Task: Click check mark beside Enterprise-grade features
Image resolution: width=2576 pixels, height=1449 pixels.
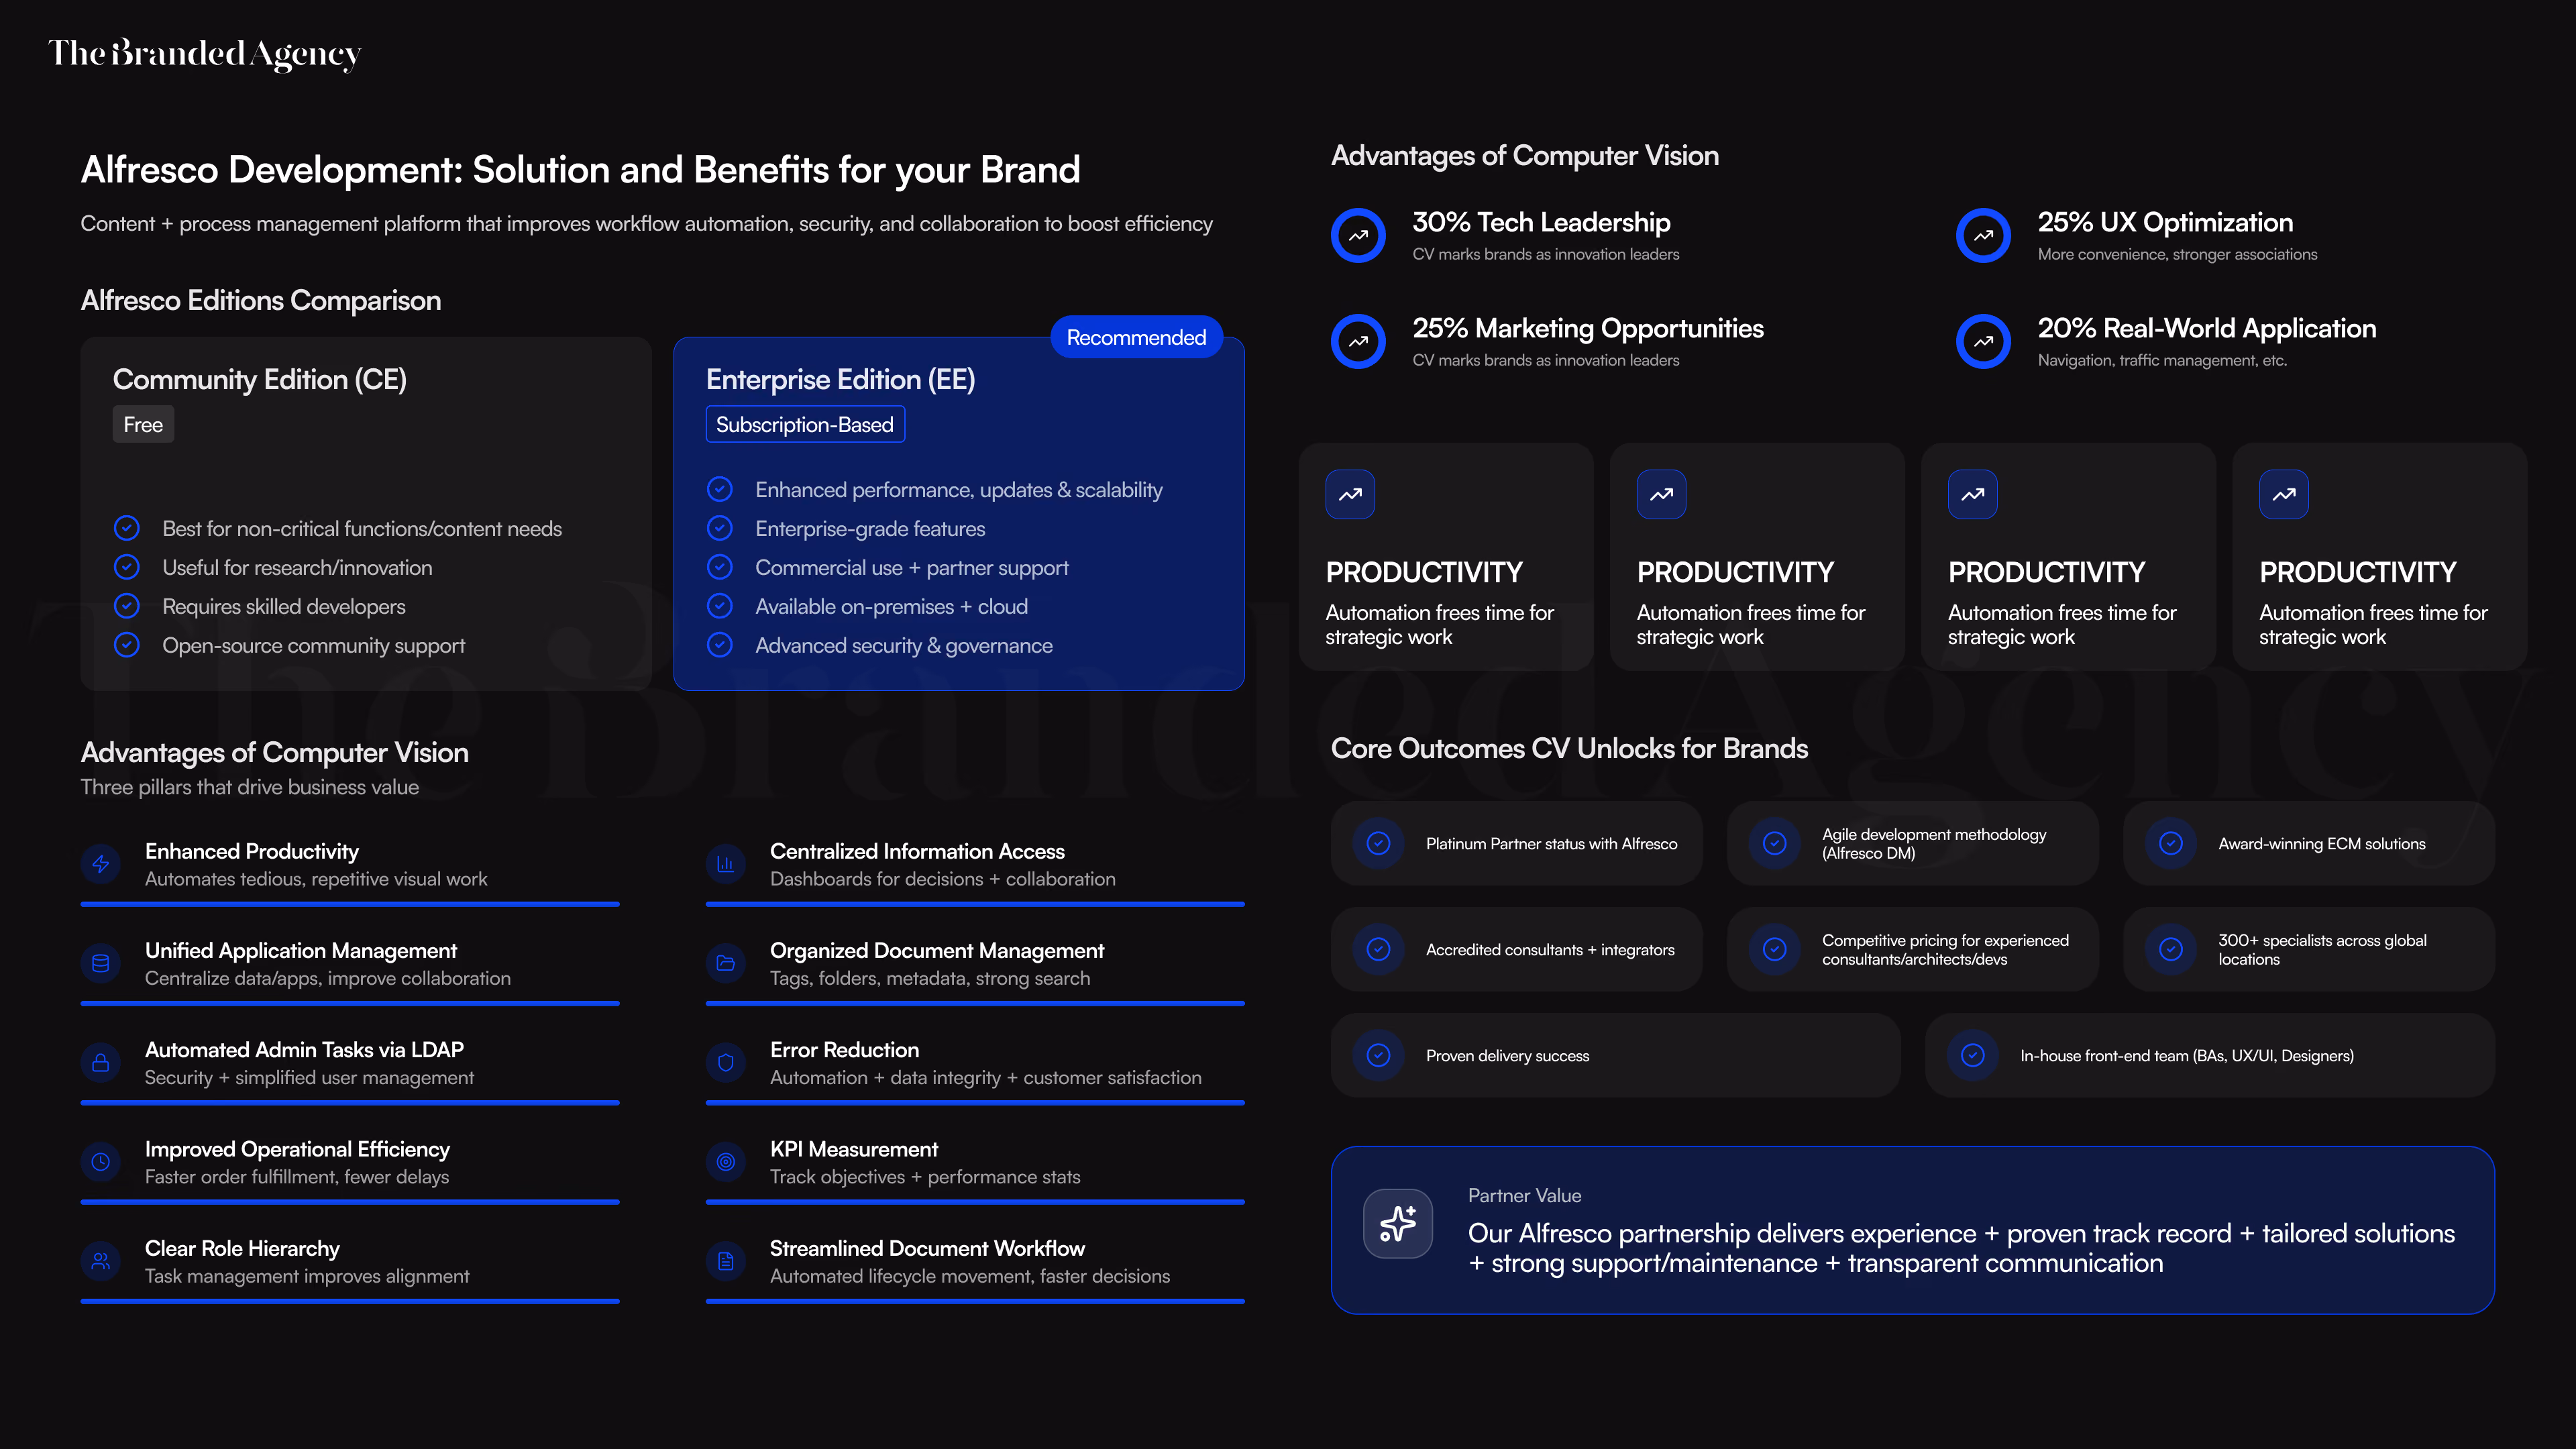Action: (720, 528)
